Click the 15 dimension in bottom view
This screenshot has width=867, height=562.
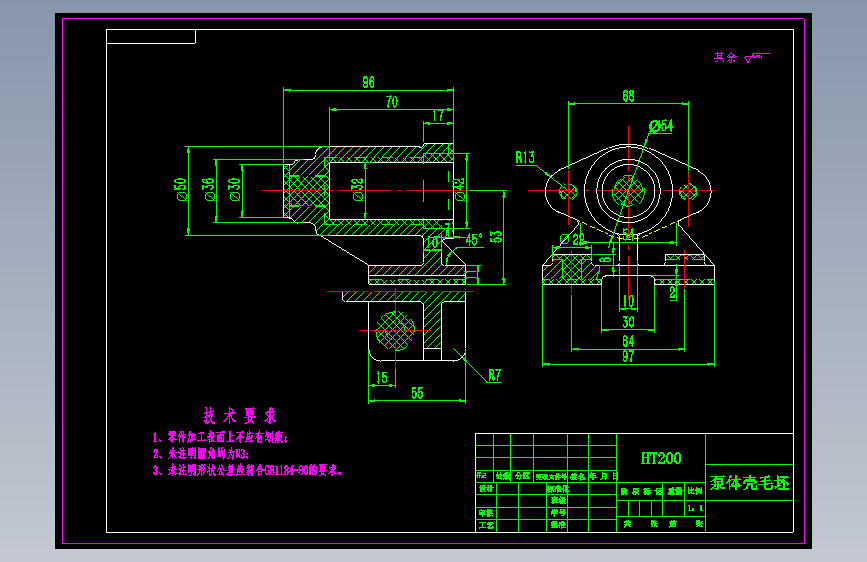(x=382, y=378)
